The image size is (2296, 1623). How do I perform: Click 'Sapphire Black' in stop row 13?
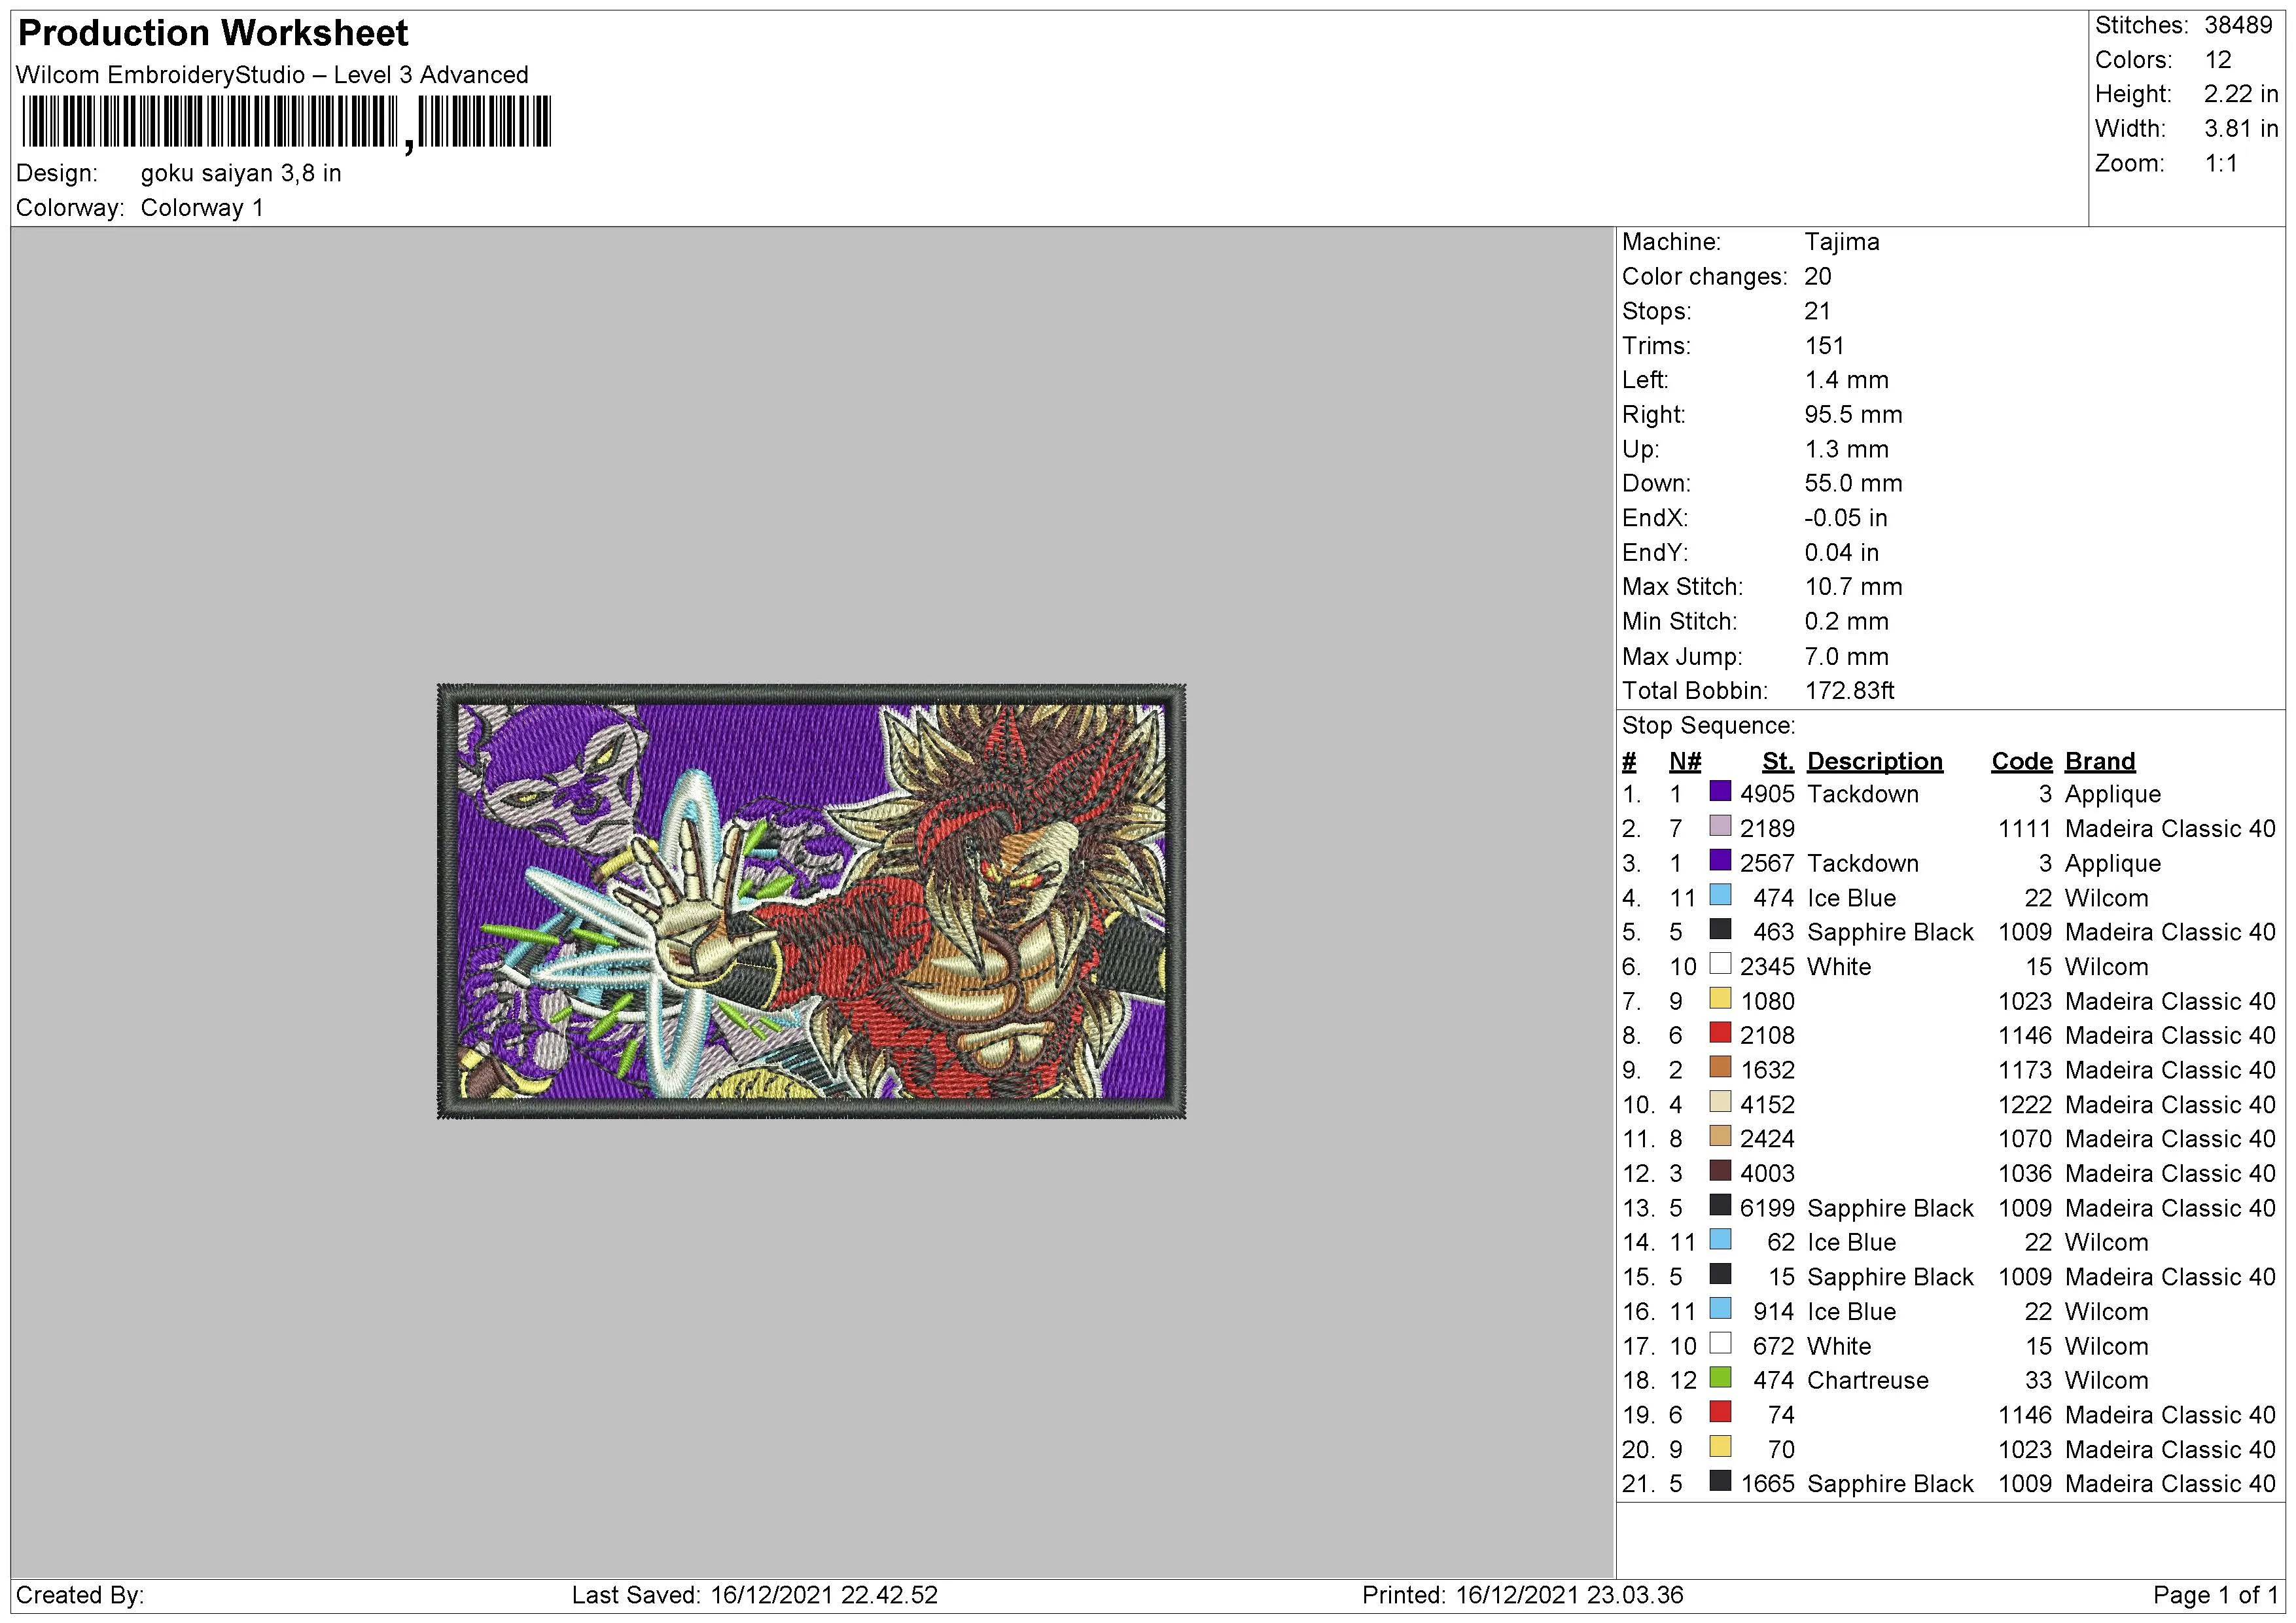[x=1890, y=1209]
